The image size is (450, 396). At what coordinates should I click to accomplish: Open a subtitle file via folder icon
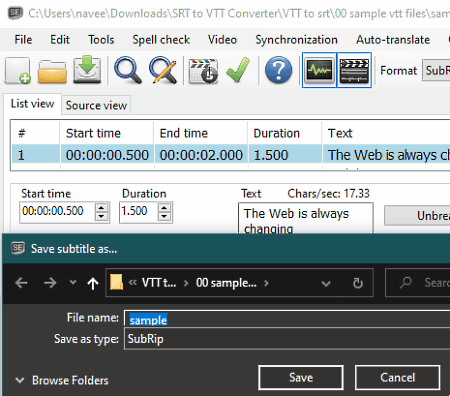tap(52, 71)
